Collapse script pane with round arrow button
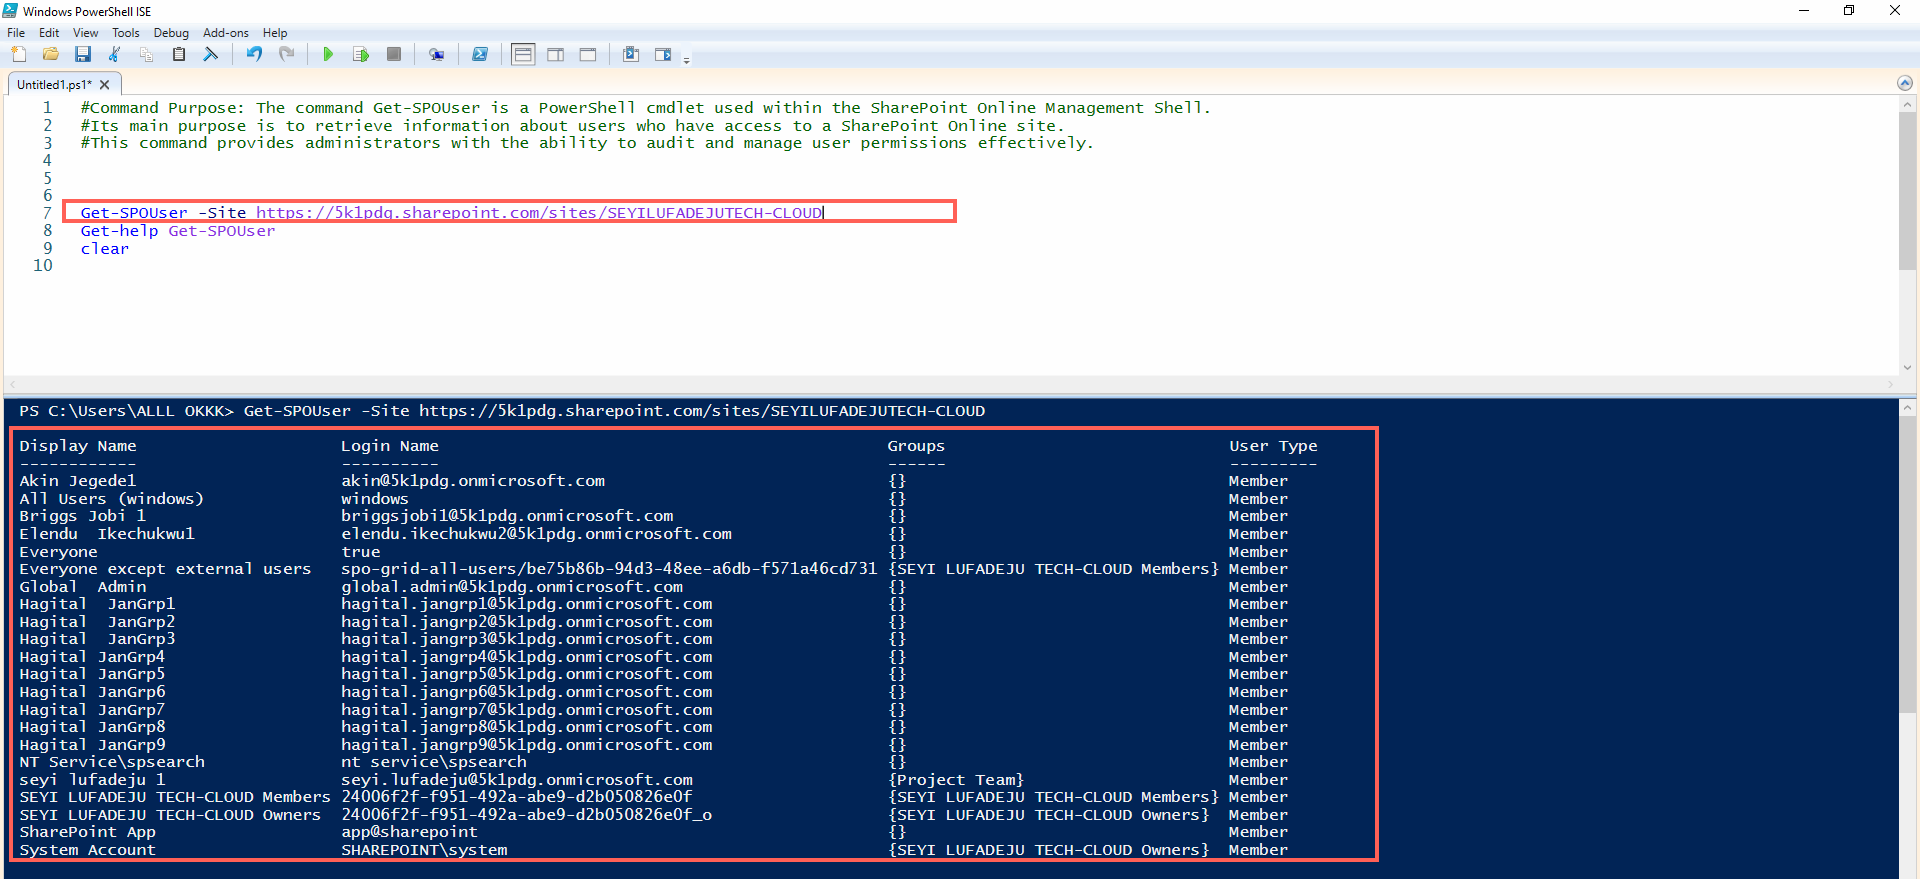The height and width of the screenshot is (879, 1920). [1905, 83]
